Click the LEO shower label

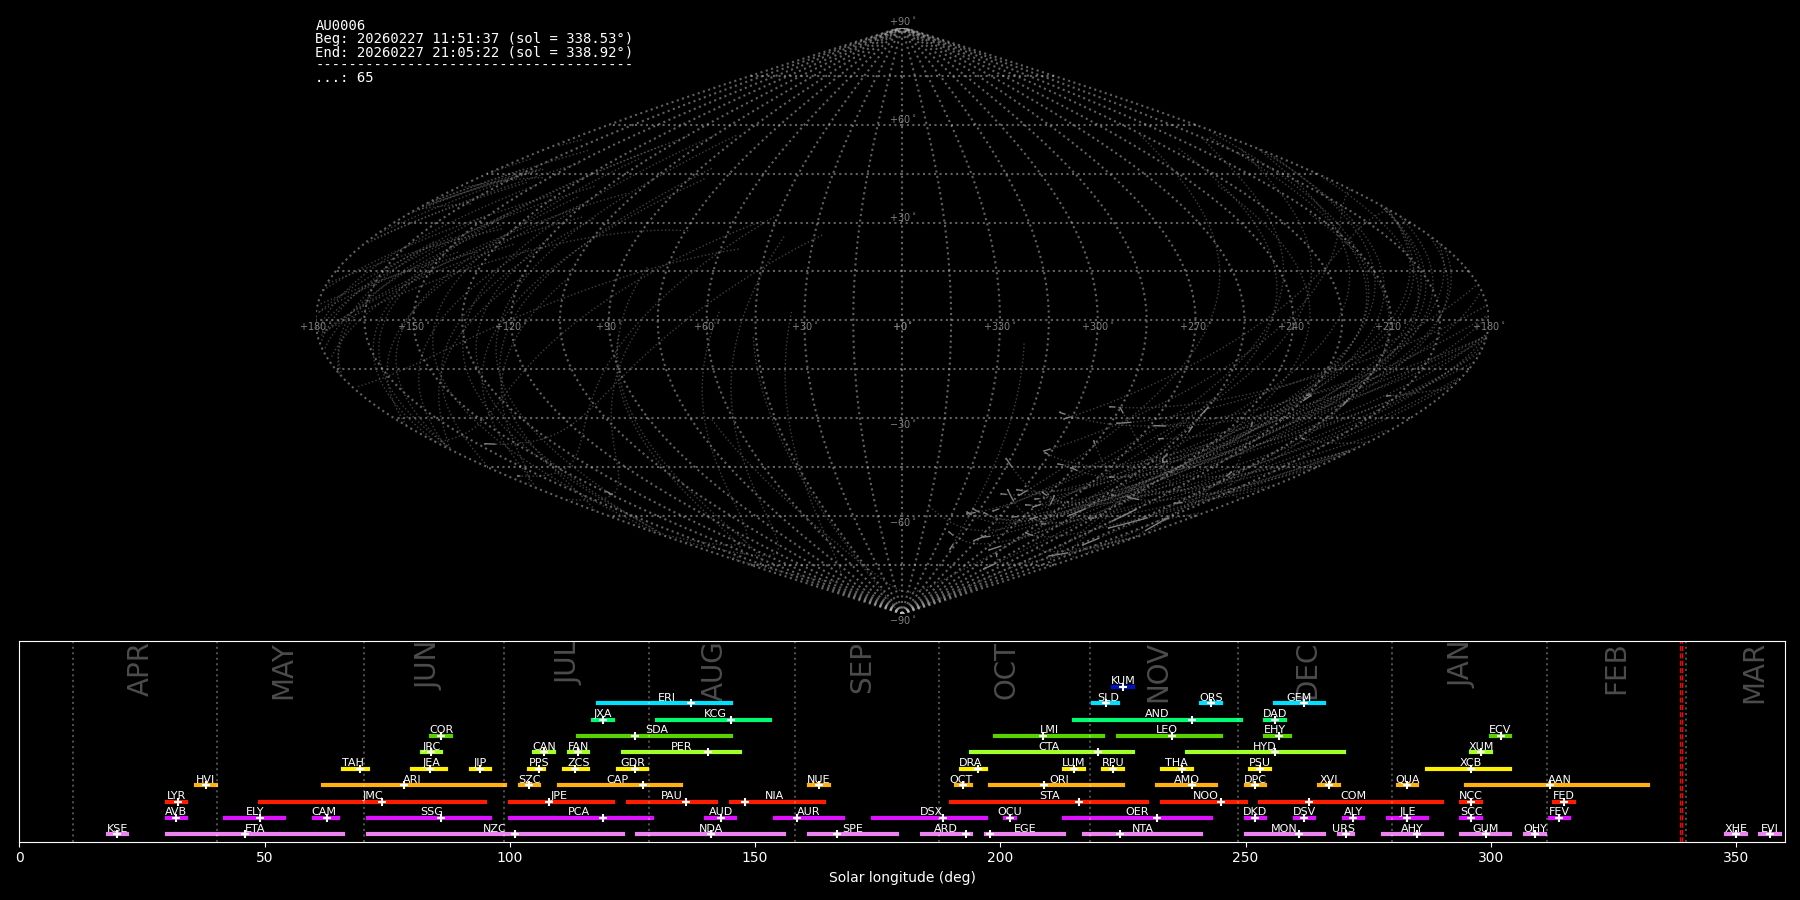[x=1167, y=730]
